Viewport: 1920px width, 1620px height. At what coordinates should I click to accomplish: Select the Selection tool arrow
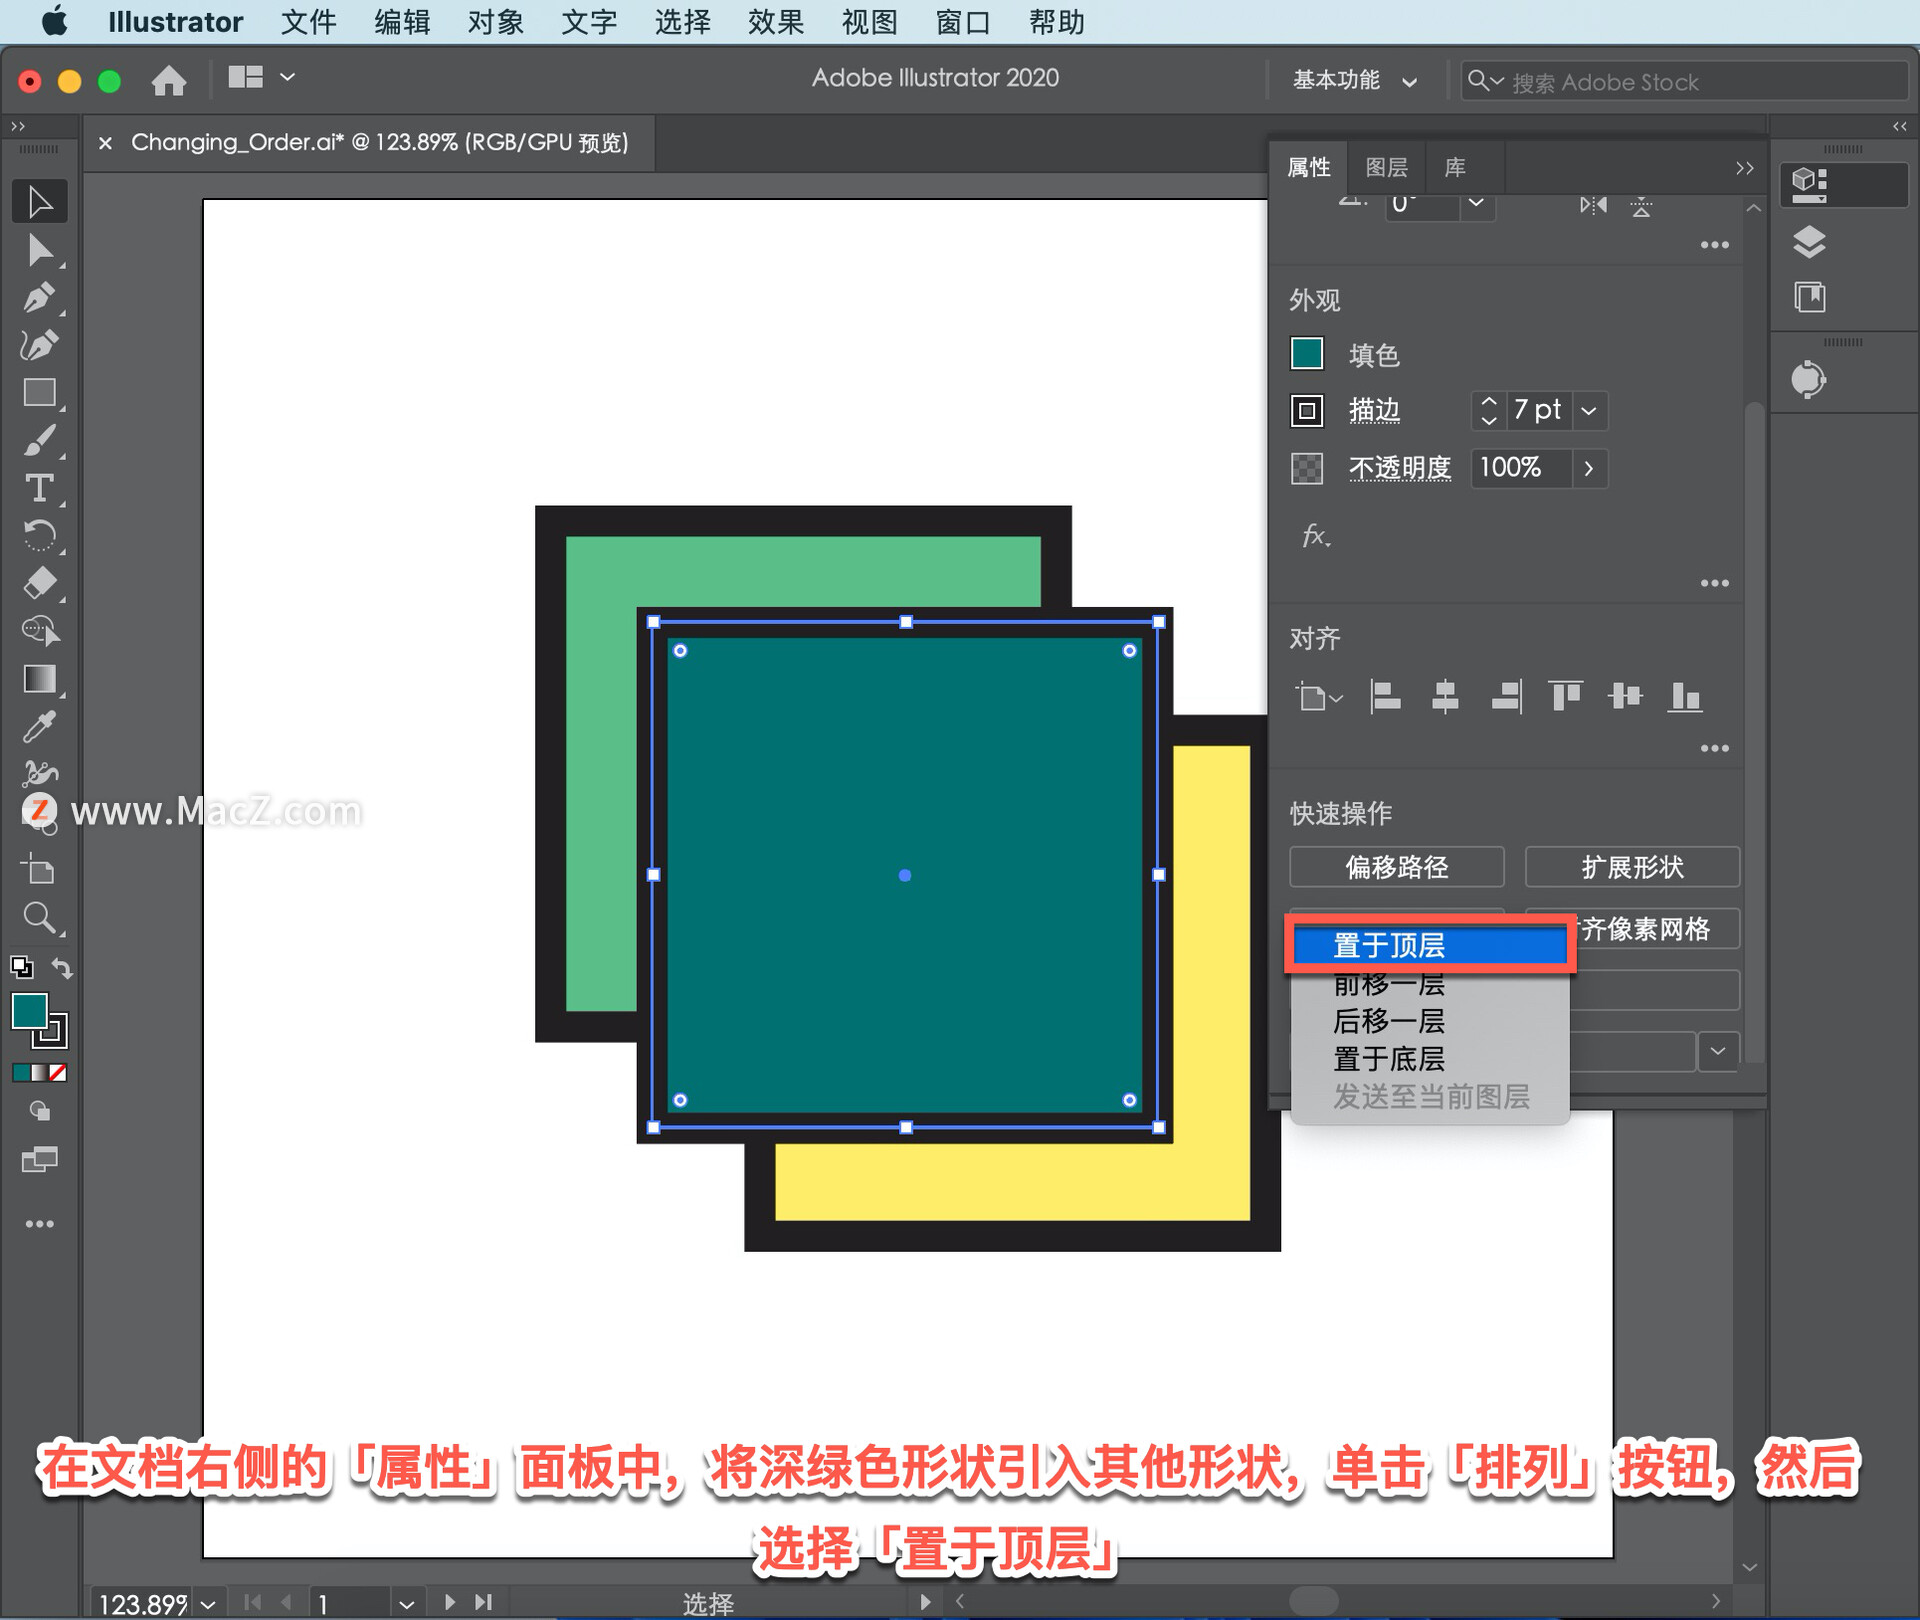click(40, 201)
